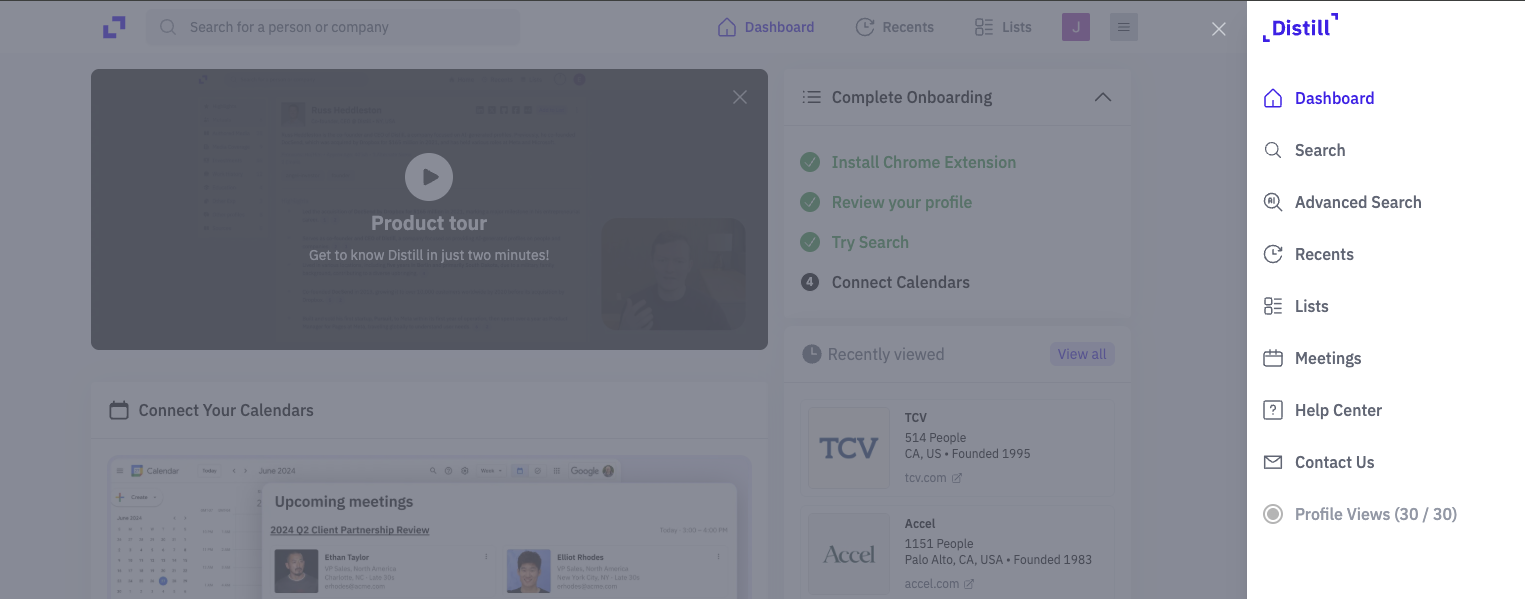Dismiss the Product tour card
The height and width of the screenshot is (599, 1525).
pos(740,97)
